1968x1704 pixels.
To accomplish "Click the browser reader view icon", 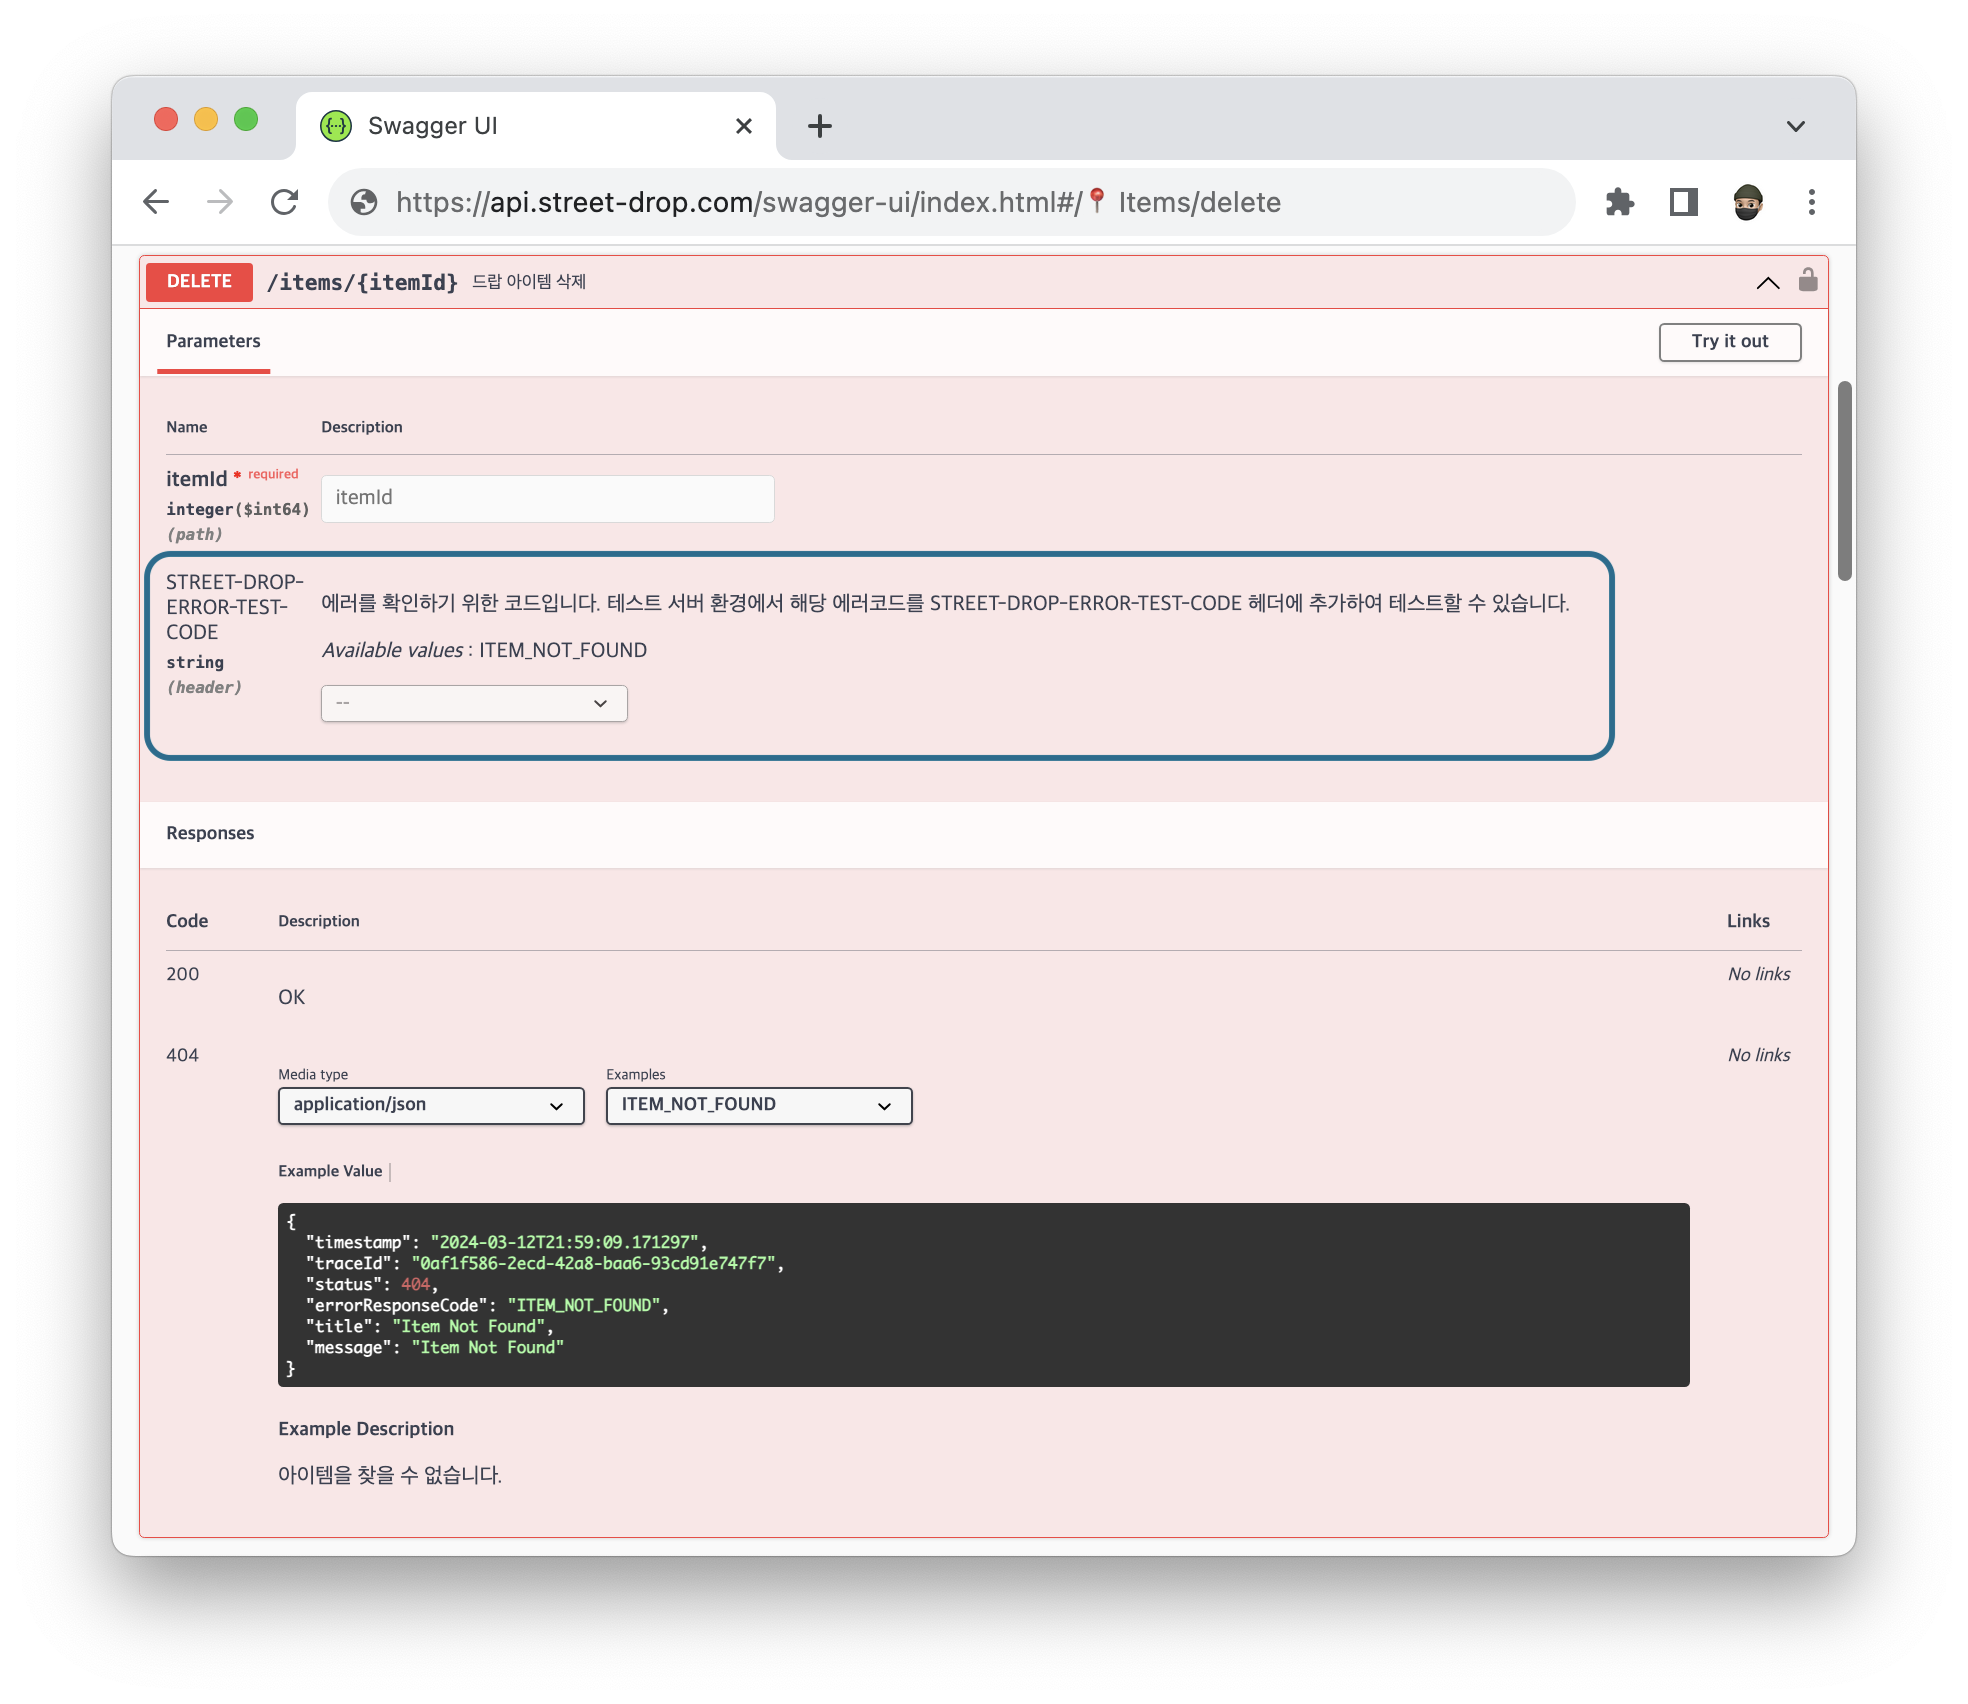I will tap(1684, 203).
